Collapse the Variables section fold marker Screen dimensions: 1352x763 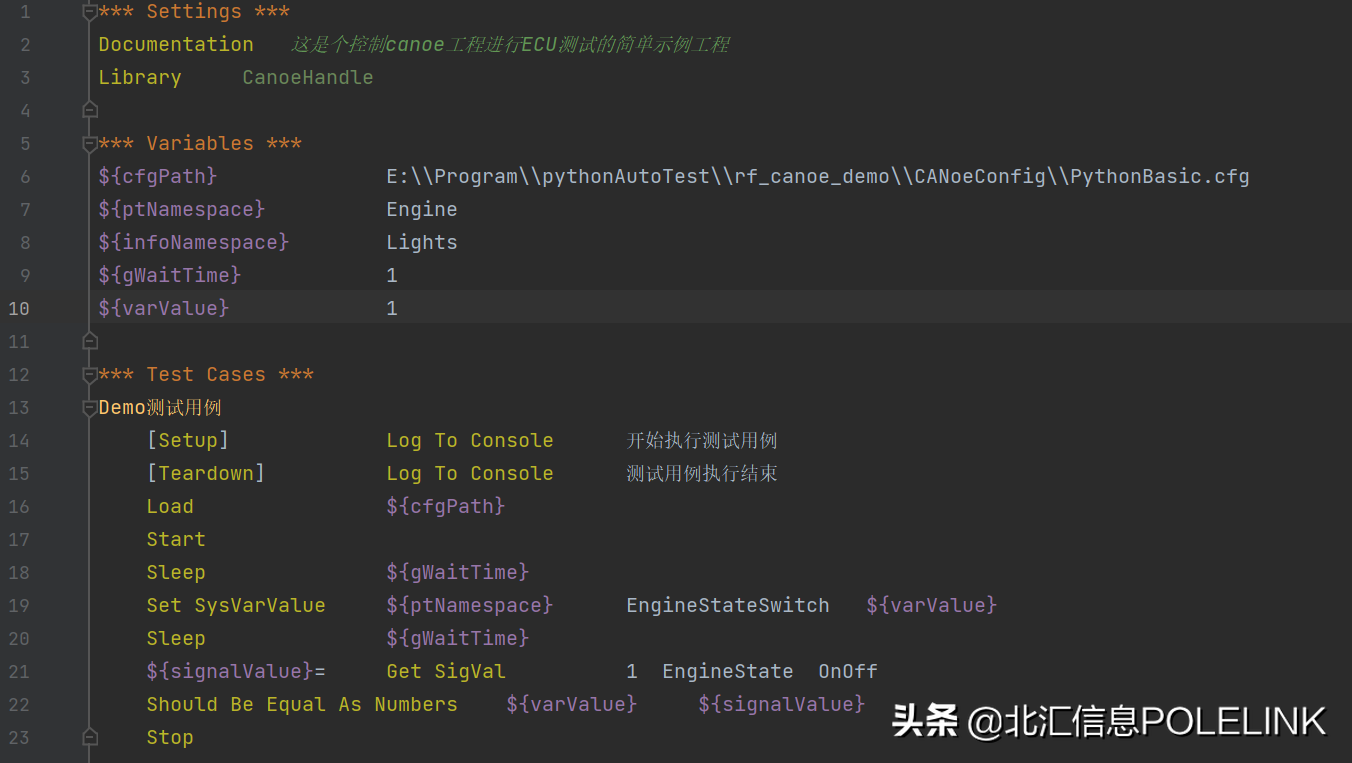[90, 144]
